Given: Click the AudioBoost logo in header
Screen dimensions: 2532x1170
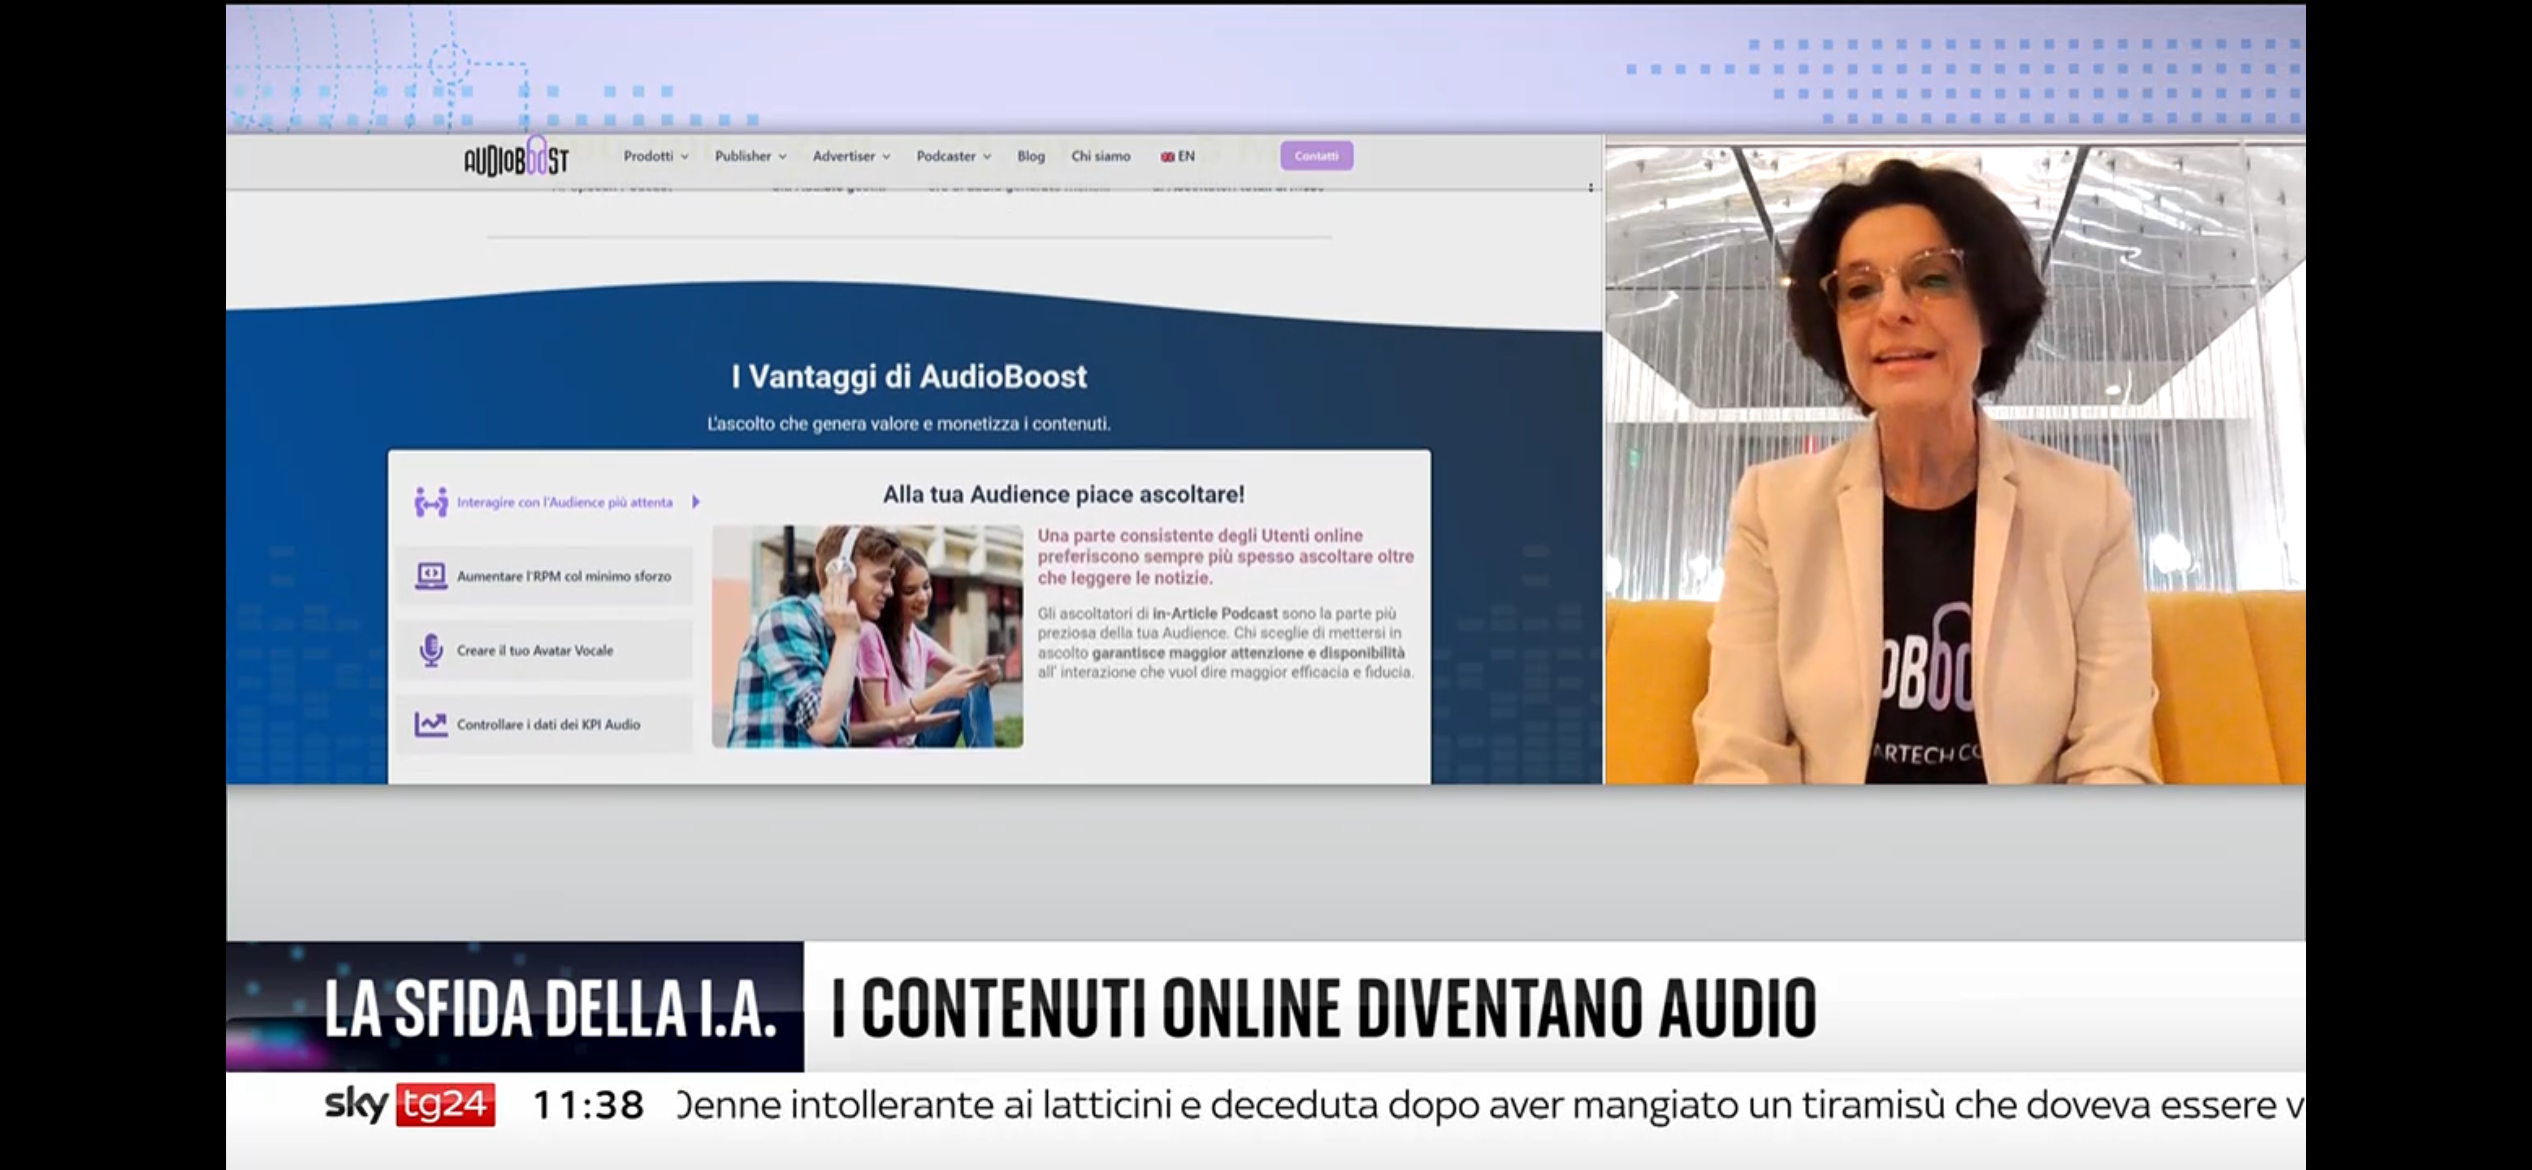Looking at the screenshot, I should tap(516, 157).
